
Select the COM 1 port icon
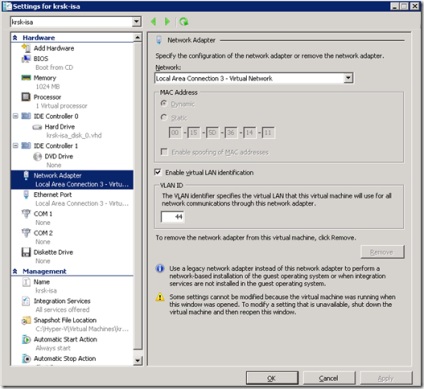(26, 214)
